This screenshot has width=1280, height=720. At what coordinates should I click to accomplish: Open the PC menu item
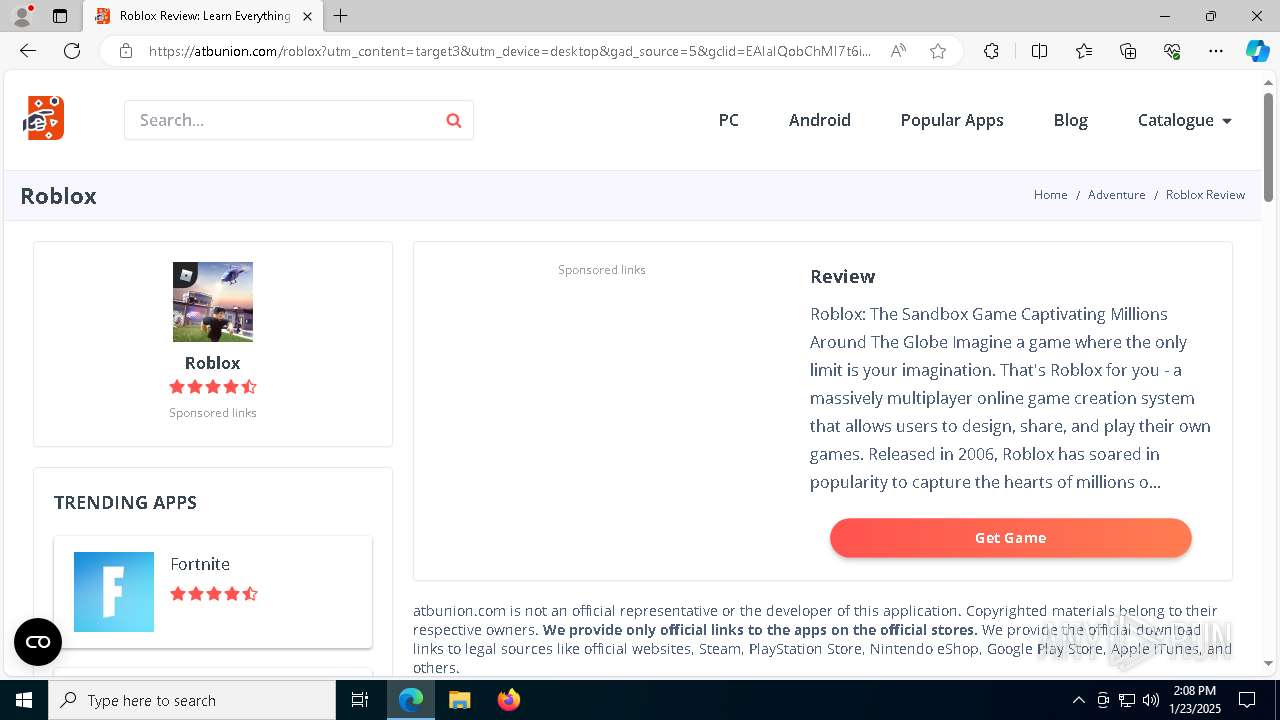(x=729, y=120)
